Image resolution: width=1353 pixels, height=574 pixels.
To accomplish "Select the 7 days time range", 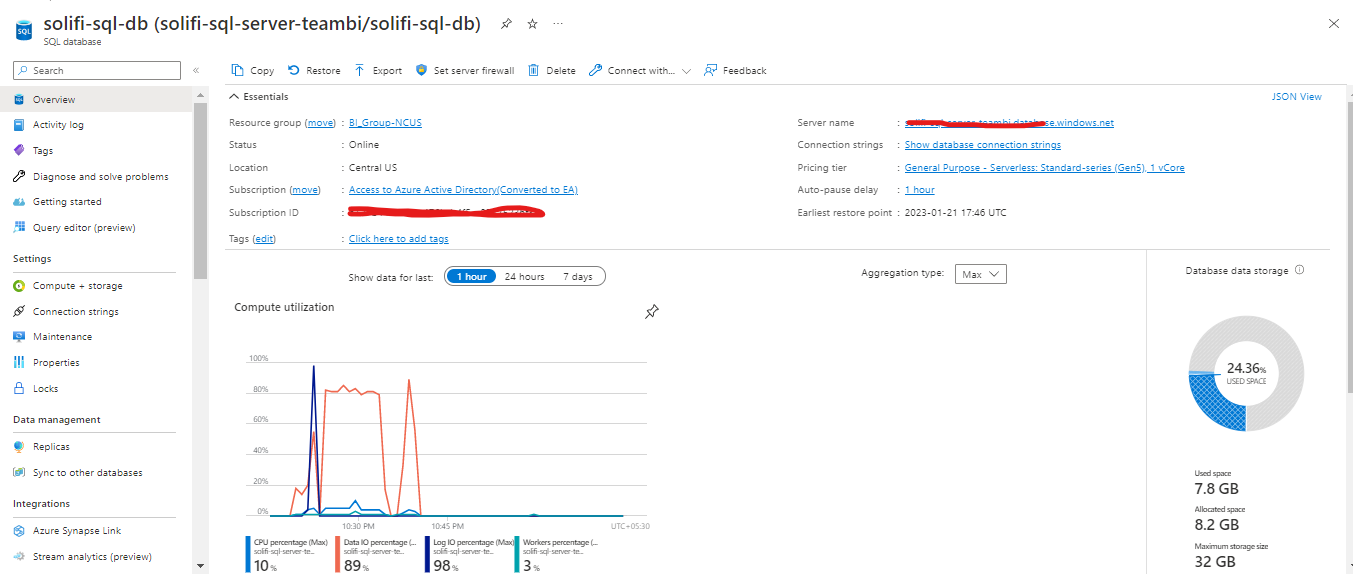I will click(x=577, y=276).
